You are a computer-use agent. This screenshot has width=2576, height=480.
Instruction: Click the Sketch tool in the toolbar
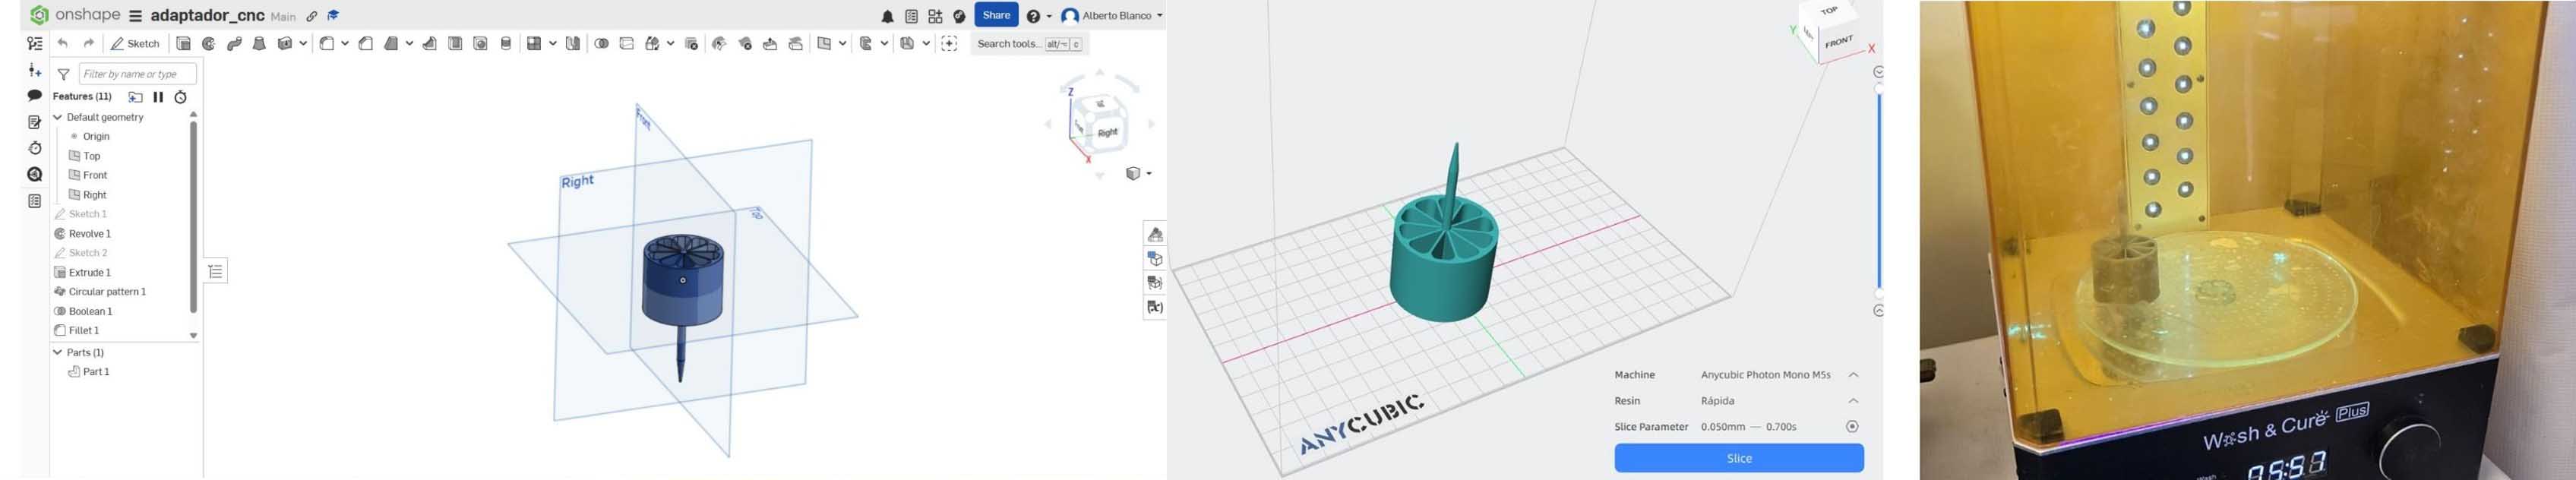pos(136,44)
